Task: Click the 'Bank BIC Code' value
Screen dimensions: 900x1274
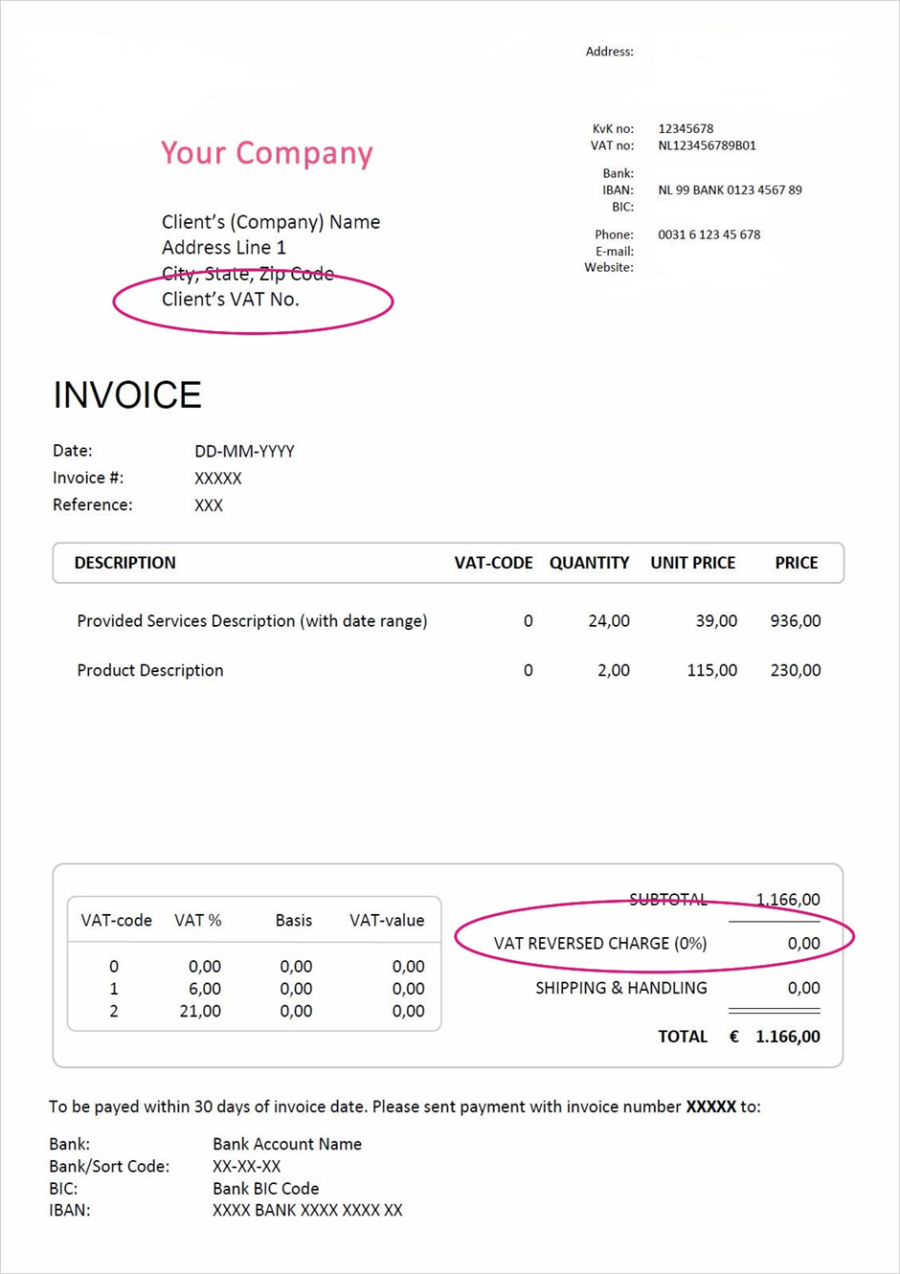Action: click(x=266, y=1189)
